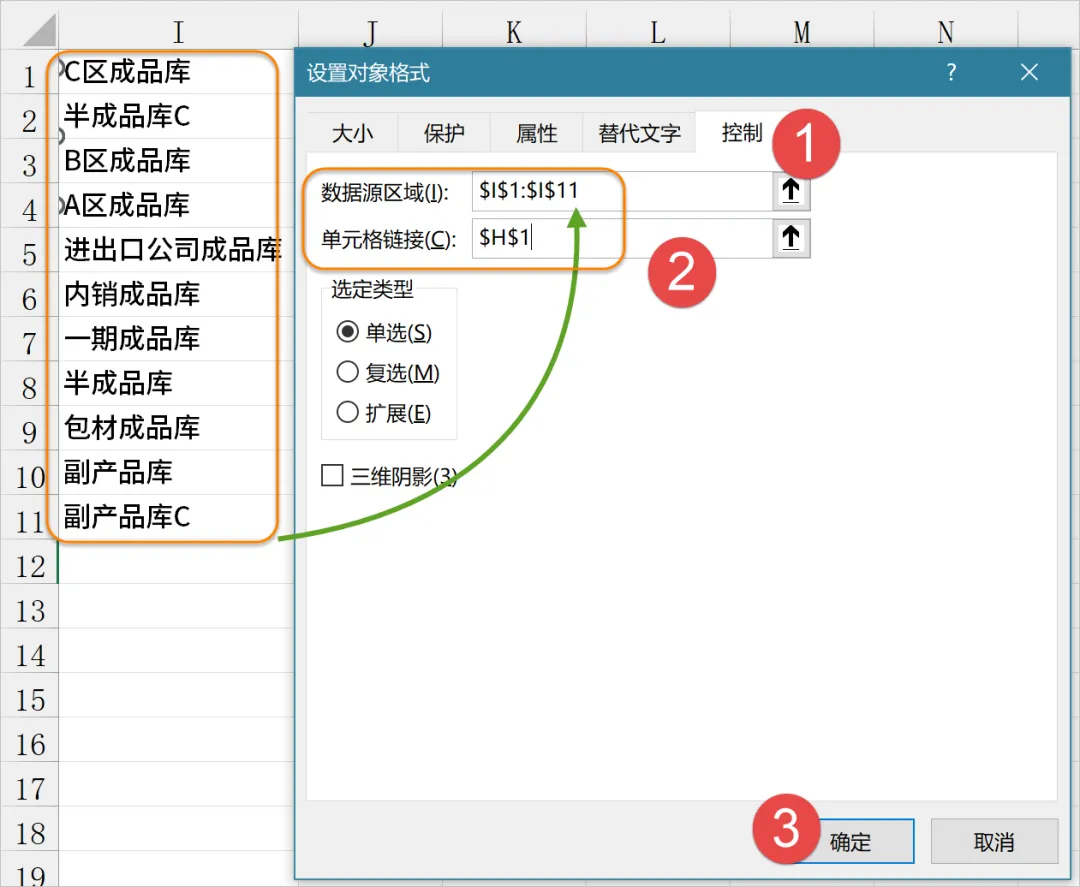Select cell I10 with 副产品库
Viewport: 1080px width, 887px height.
click(x=178, y=472)
